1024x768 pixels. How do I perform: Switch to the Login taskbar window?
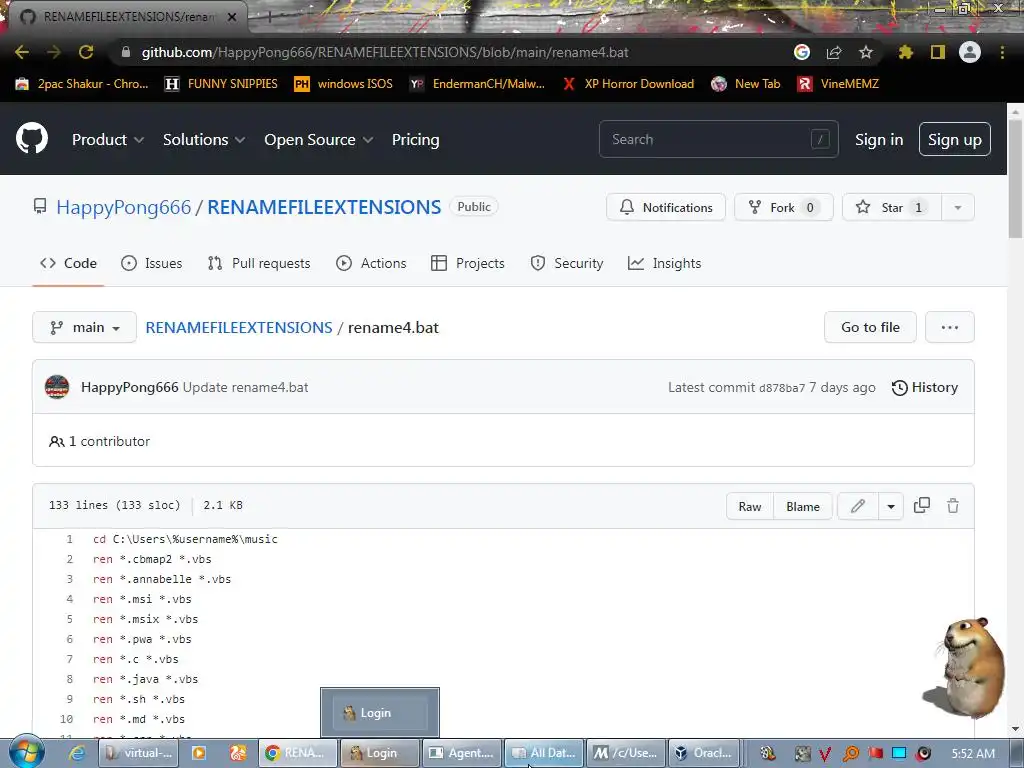pos(379,753)
